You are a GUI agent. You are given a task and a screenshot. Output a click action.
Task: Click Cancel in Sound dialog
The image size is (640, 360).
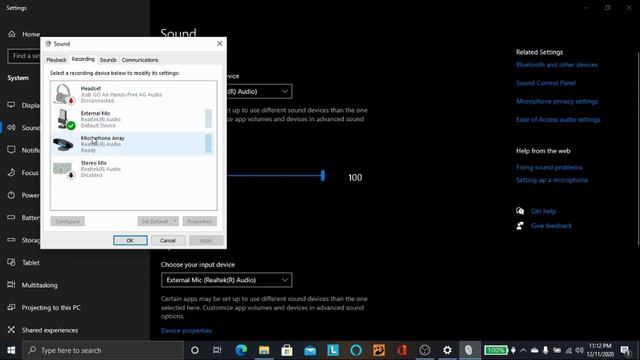[168, 240]
